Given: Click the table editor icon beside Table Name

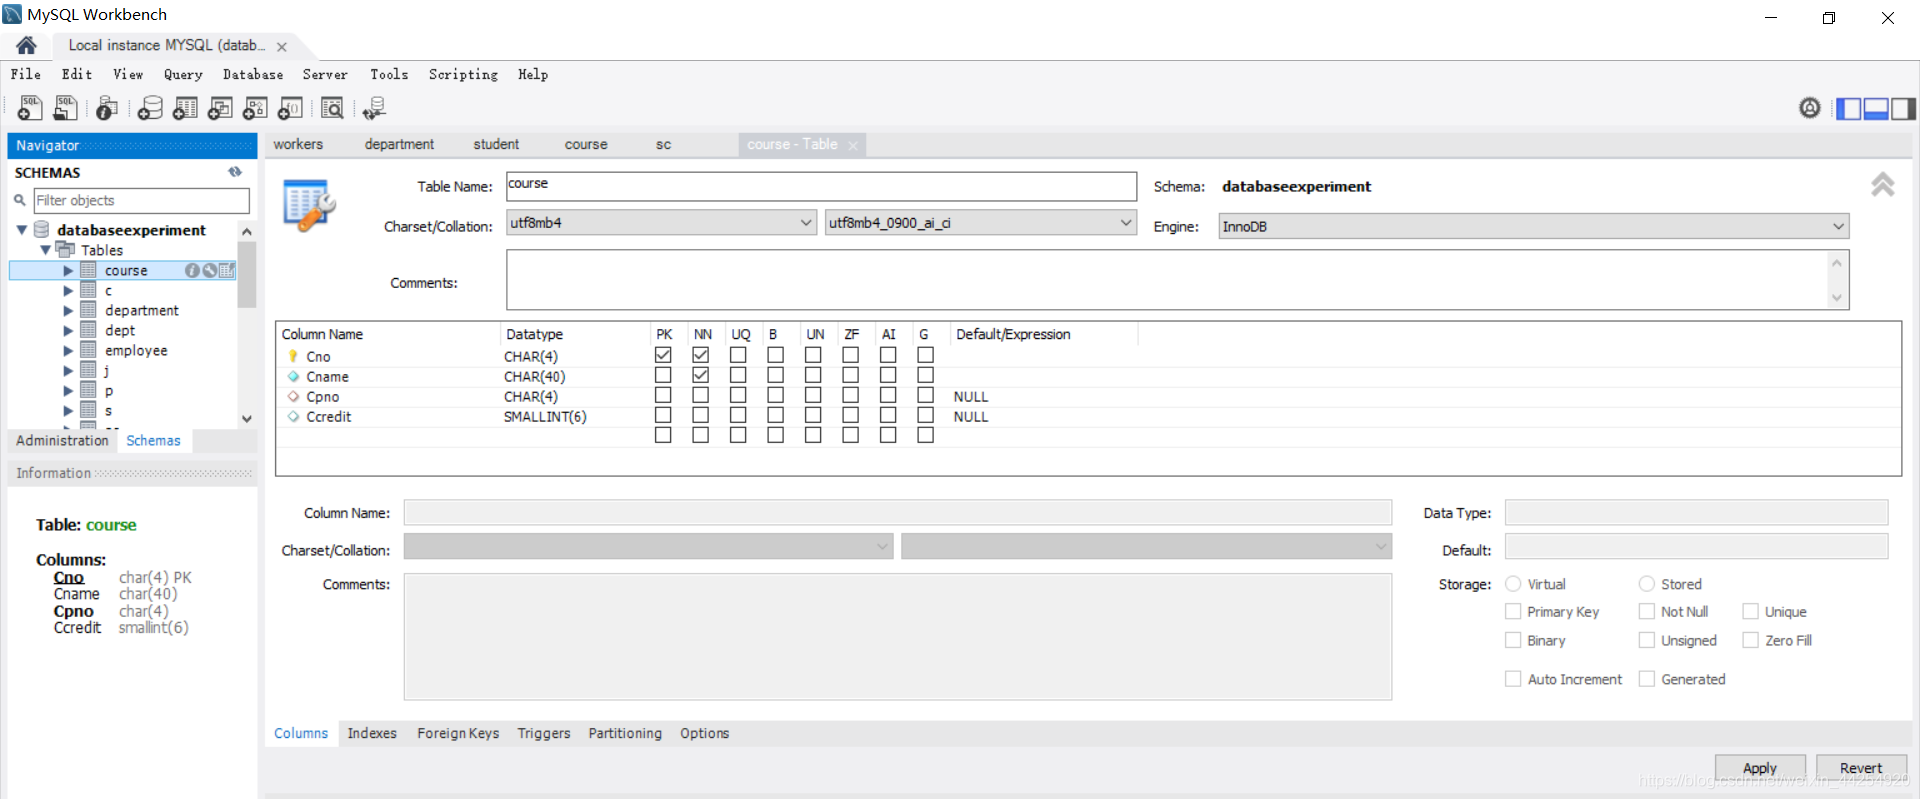Looking at the screenshot, I should (309, 205).
